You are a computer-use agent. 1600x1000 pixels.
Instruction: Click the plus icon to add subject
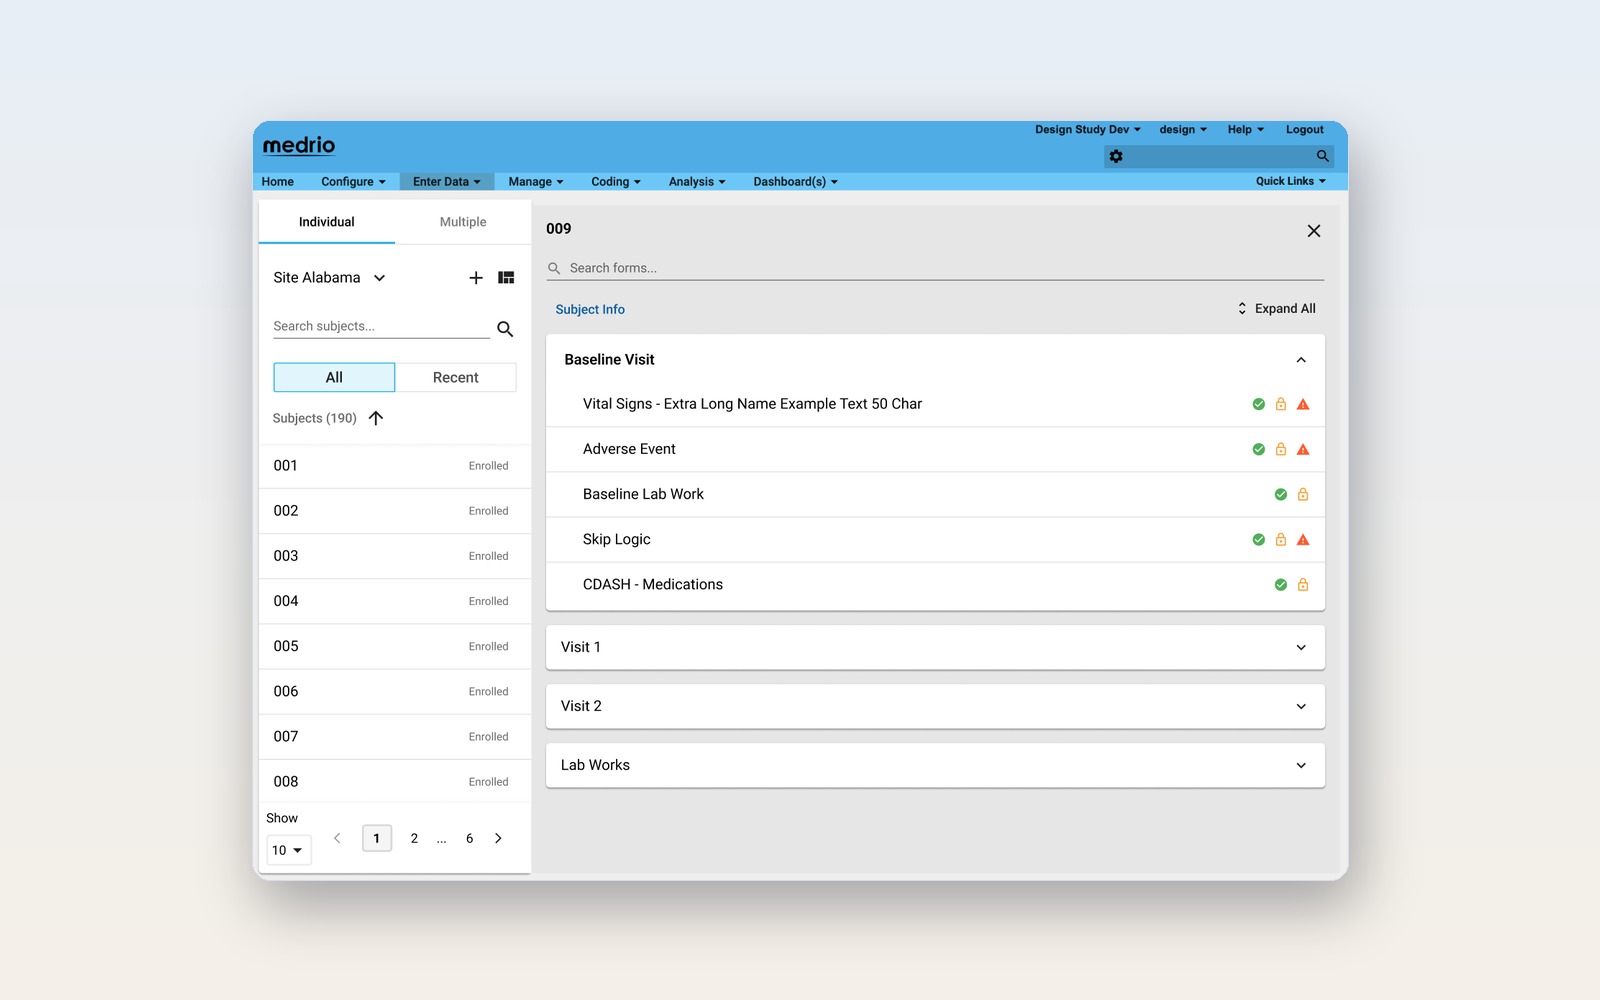(476, 278)
